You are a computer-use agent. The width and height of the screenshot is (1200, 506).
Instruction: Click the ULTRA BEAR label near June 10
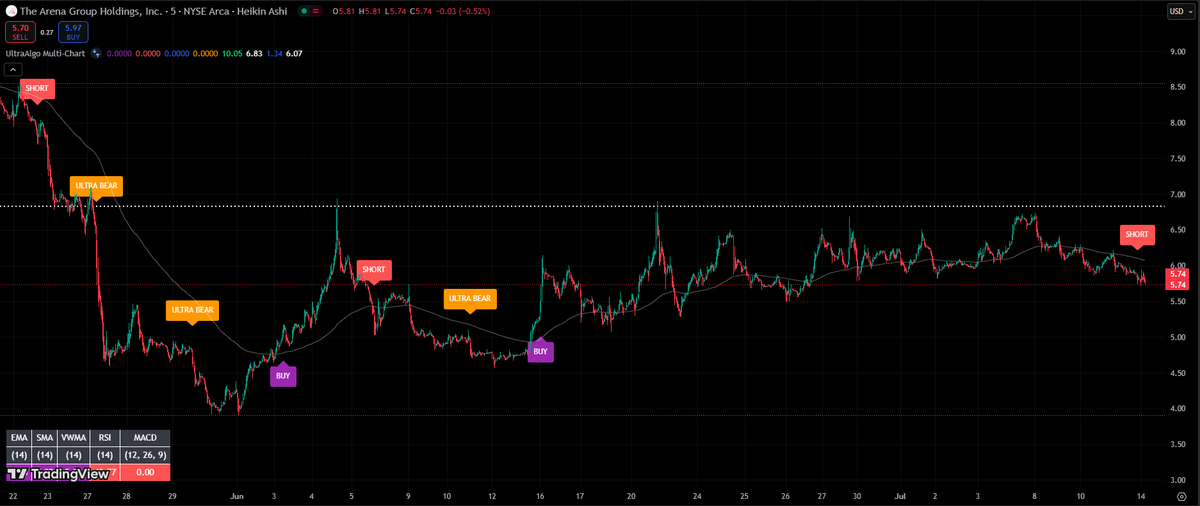point(470,298)
